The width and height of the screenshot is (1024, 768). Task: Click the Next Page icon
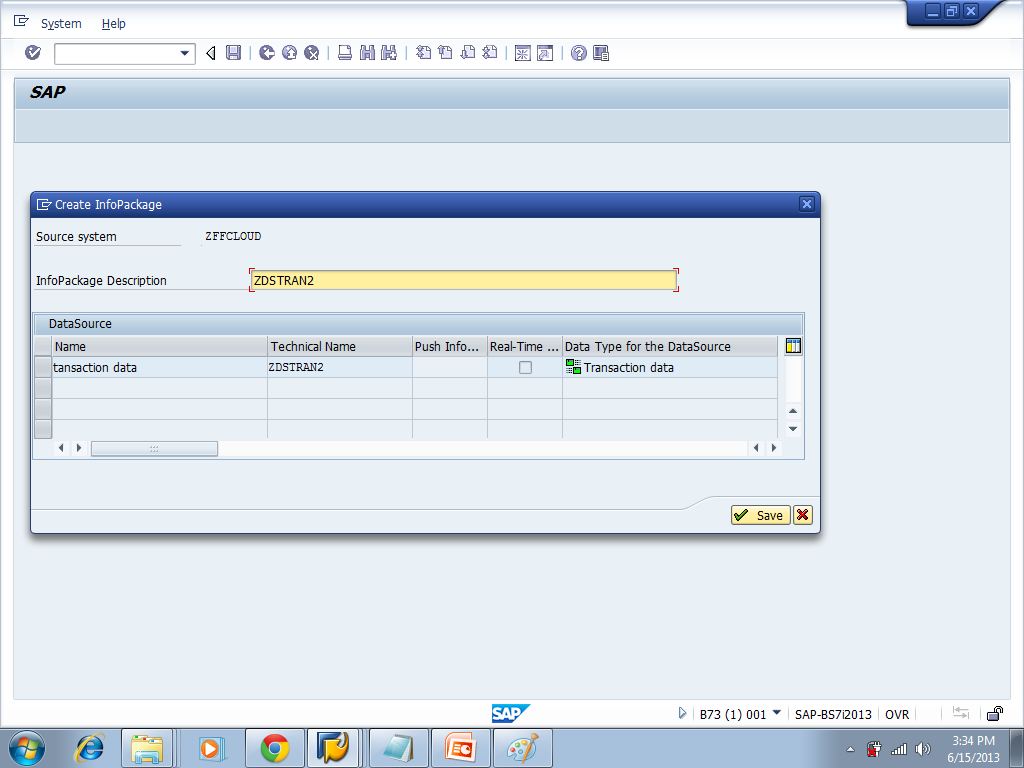pos(468,53)
